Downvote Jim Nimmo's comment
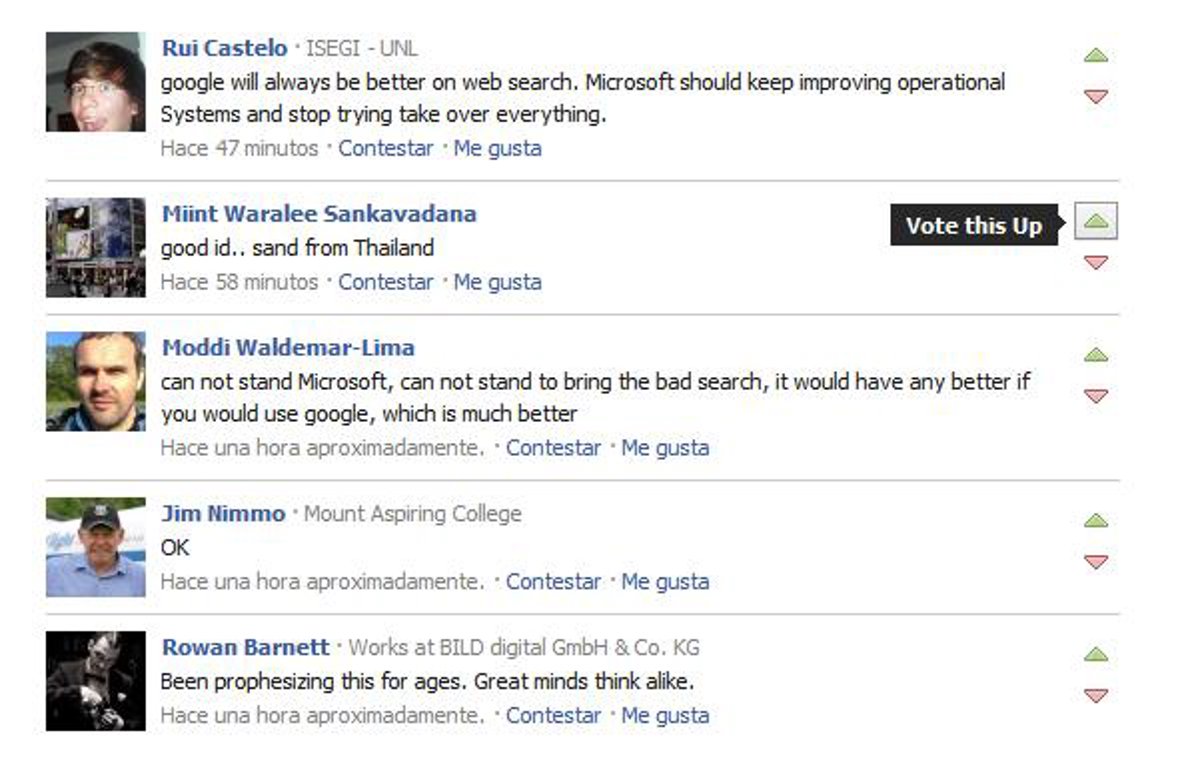 [x=1096, y=562]
